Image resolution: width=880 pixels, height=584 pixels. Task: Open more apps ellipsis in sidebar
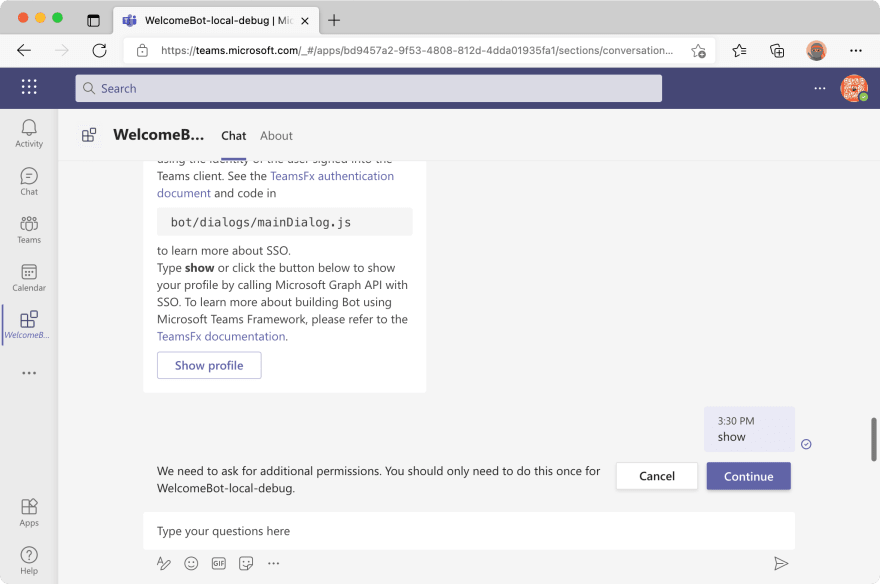pyautogui.click(x=29, y=373)
